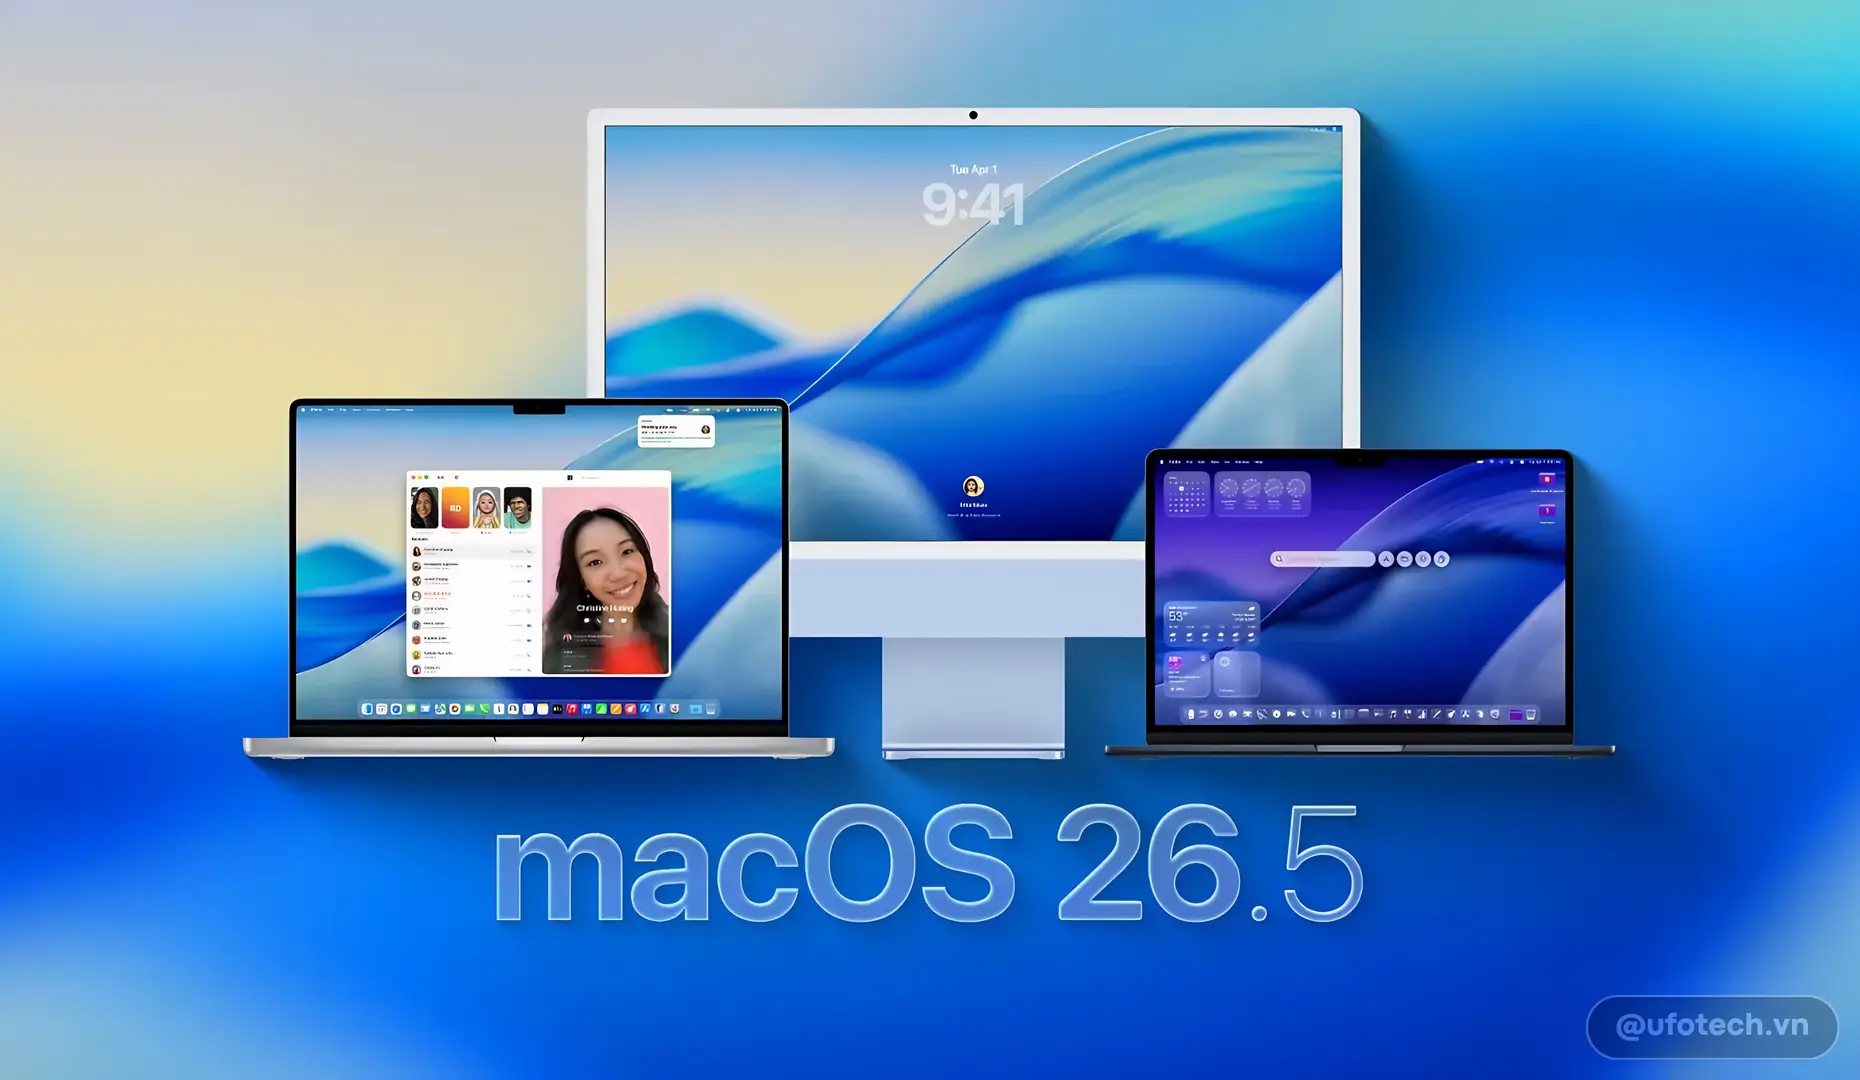Open Notes in the left MacBook's dock
Screen dimensions: 1860x1080
click(x=542, y=709)
